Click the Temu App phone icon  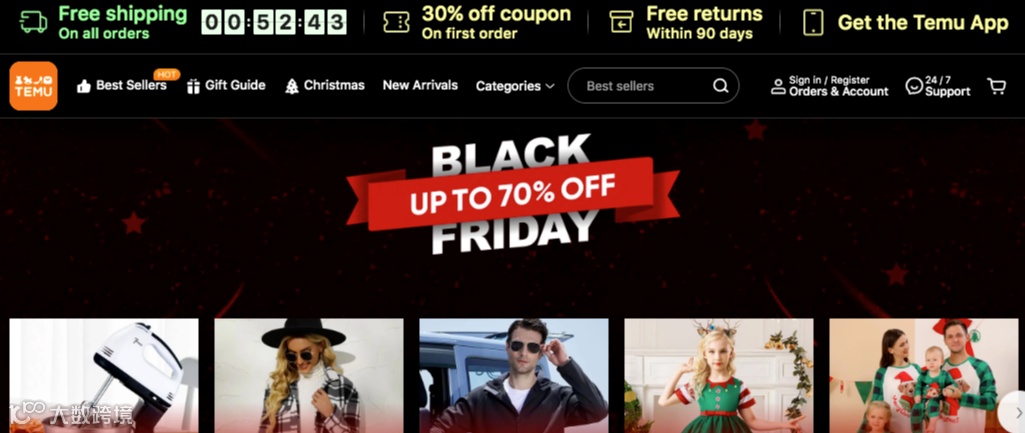click(813, 22)
